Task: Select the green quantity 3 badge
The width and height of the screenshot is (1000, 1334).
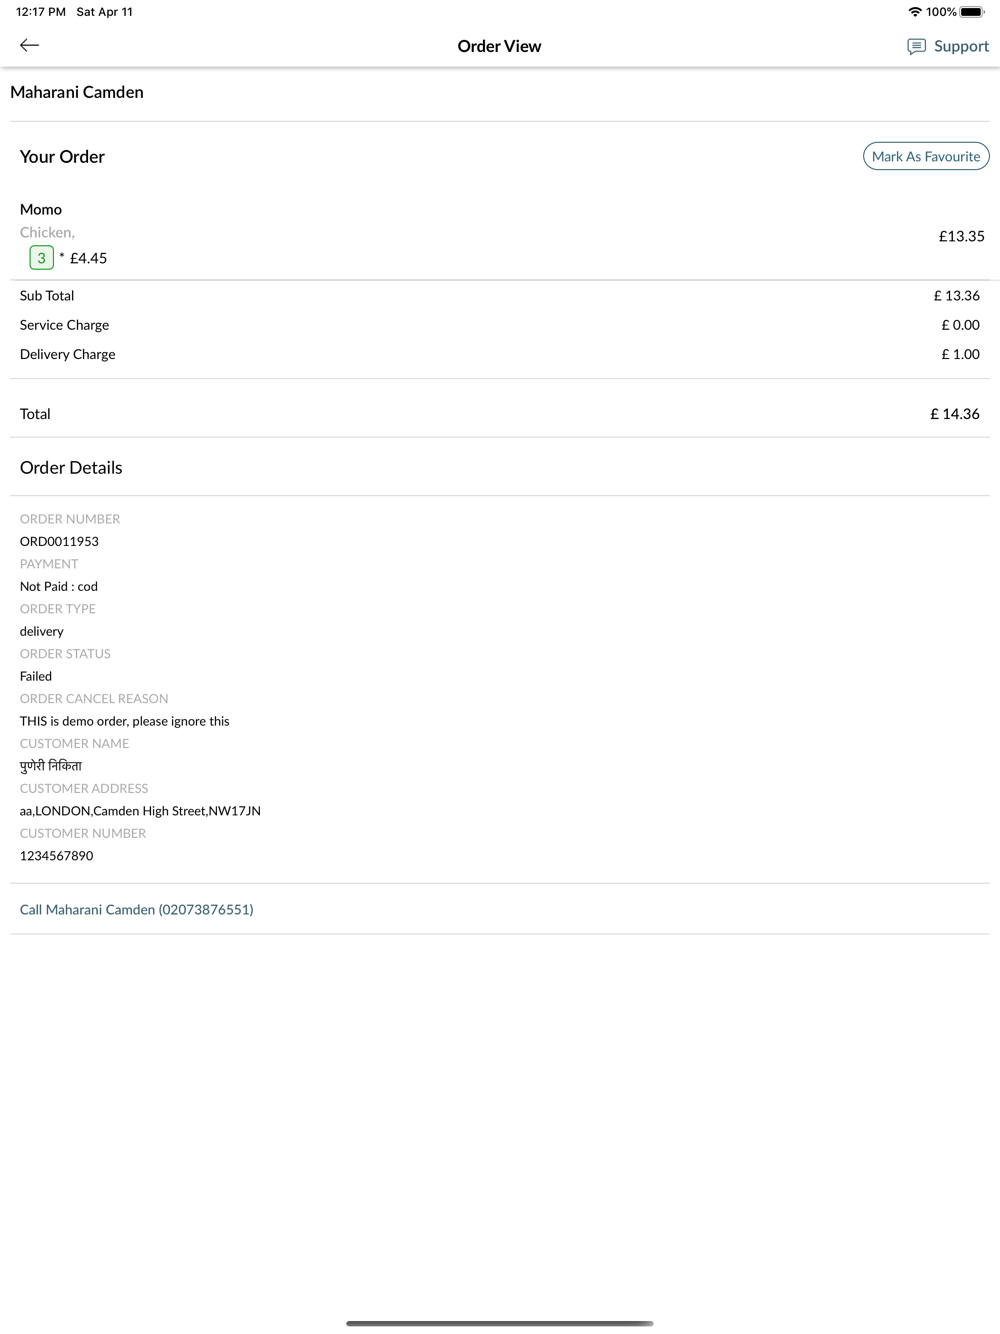Action: click(41, 258)
